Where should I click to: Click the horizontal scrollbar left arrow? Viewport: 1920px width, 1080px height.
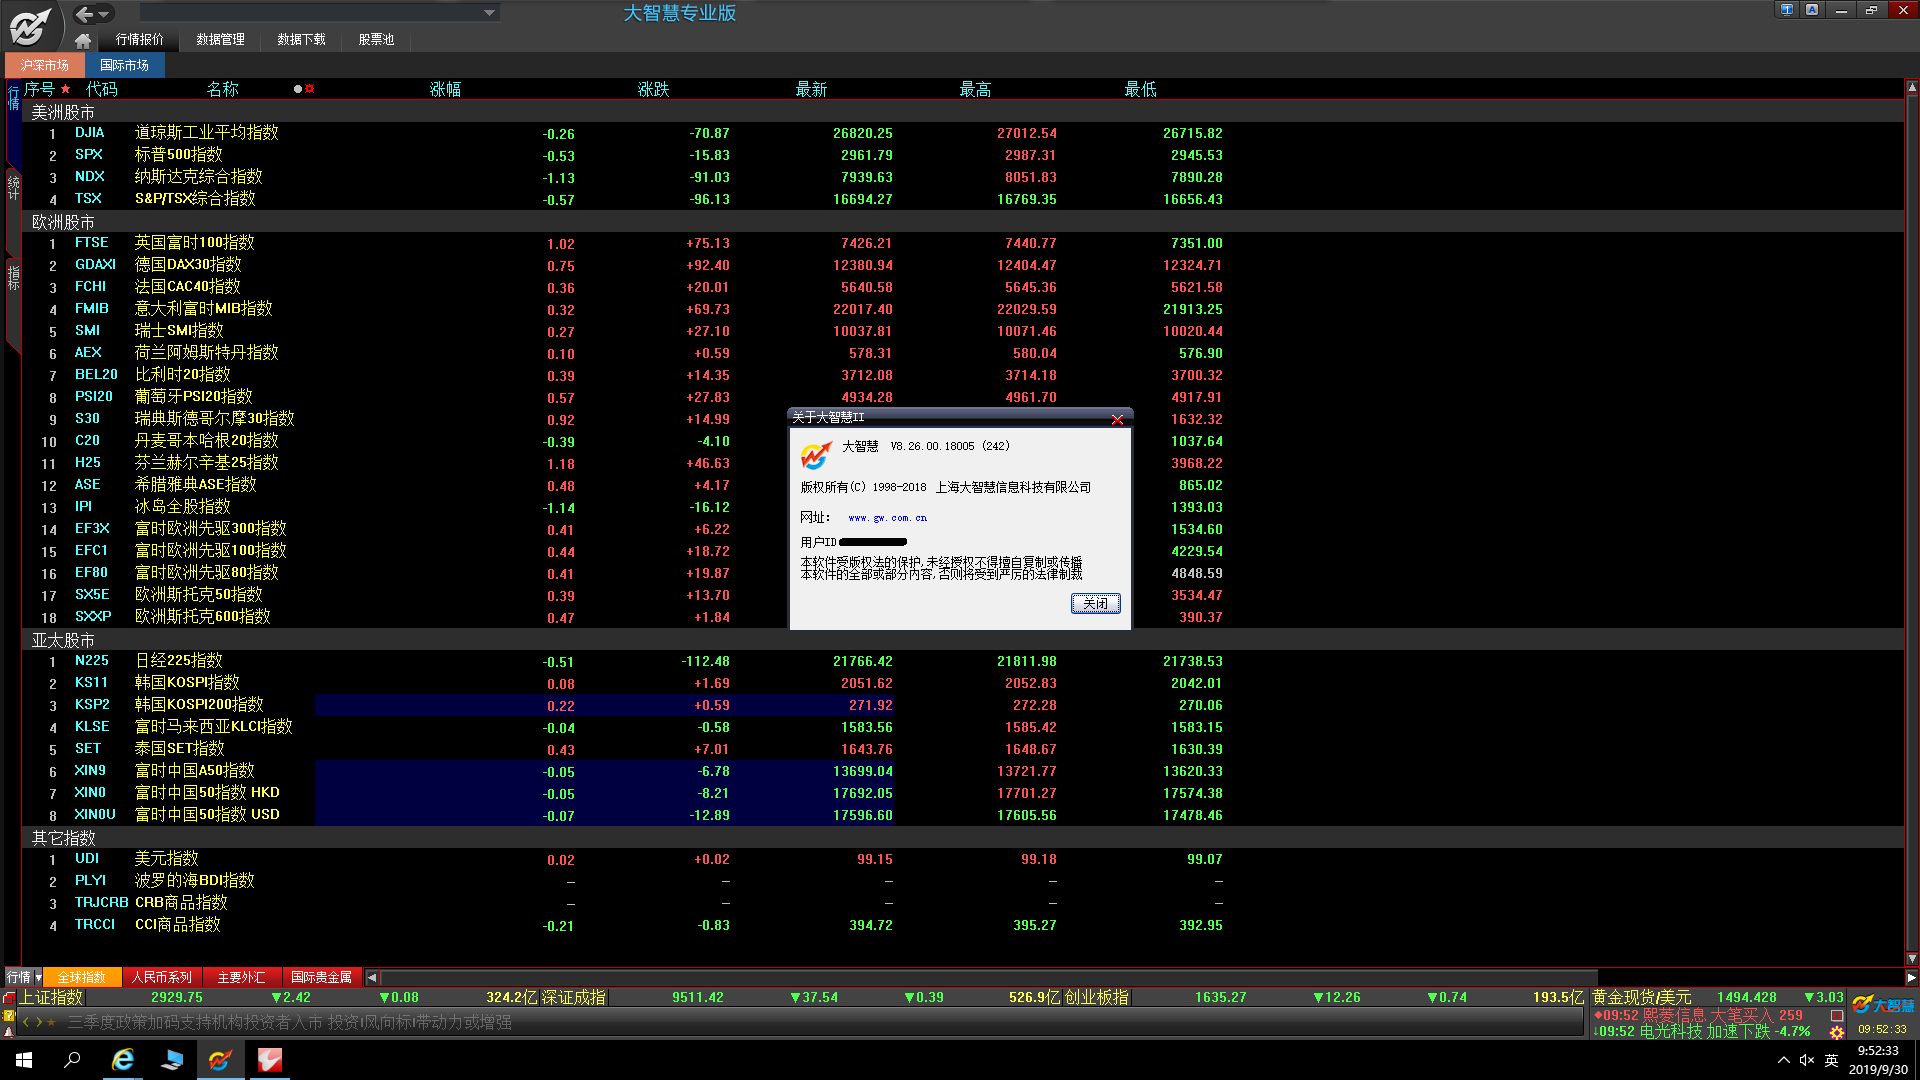pyautogui.click(x=372, y=978)
